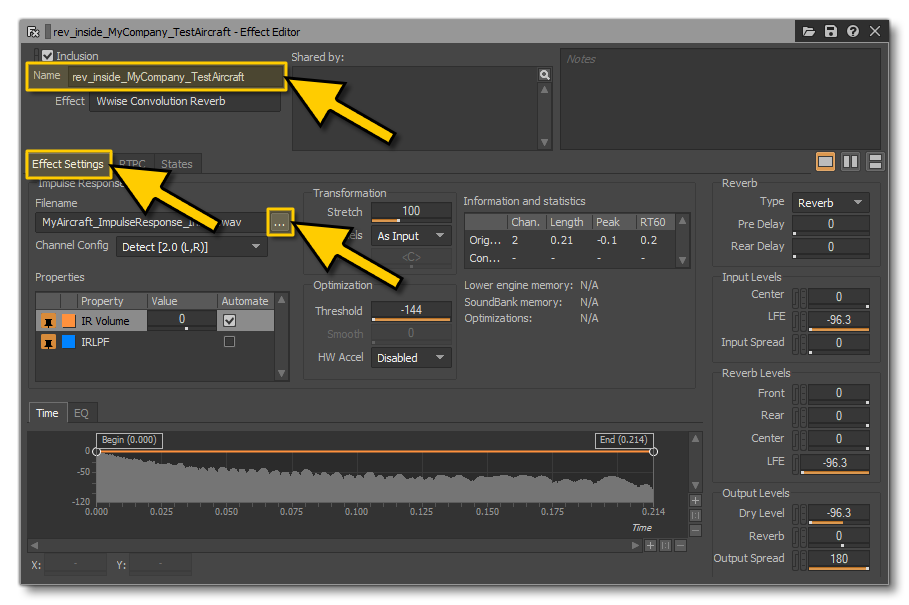Image resolution: width=909 pixels, height=605 pixels.
Task: Open the EQ tab below Properties
Action: (82, 412)
